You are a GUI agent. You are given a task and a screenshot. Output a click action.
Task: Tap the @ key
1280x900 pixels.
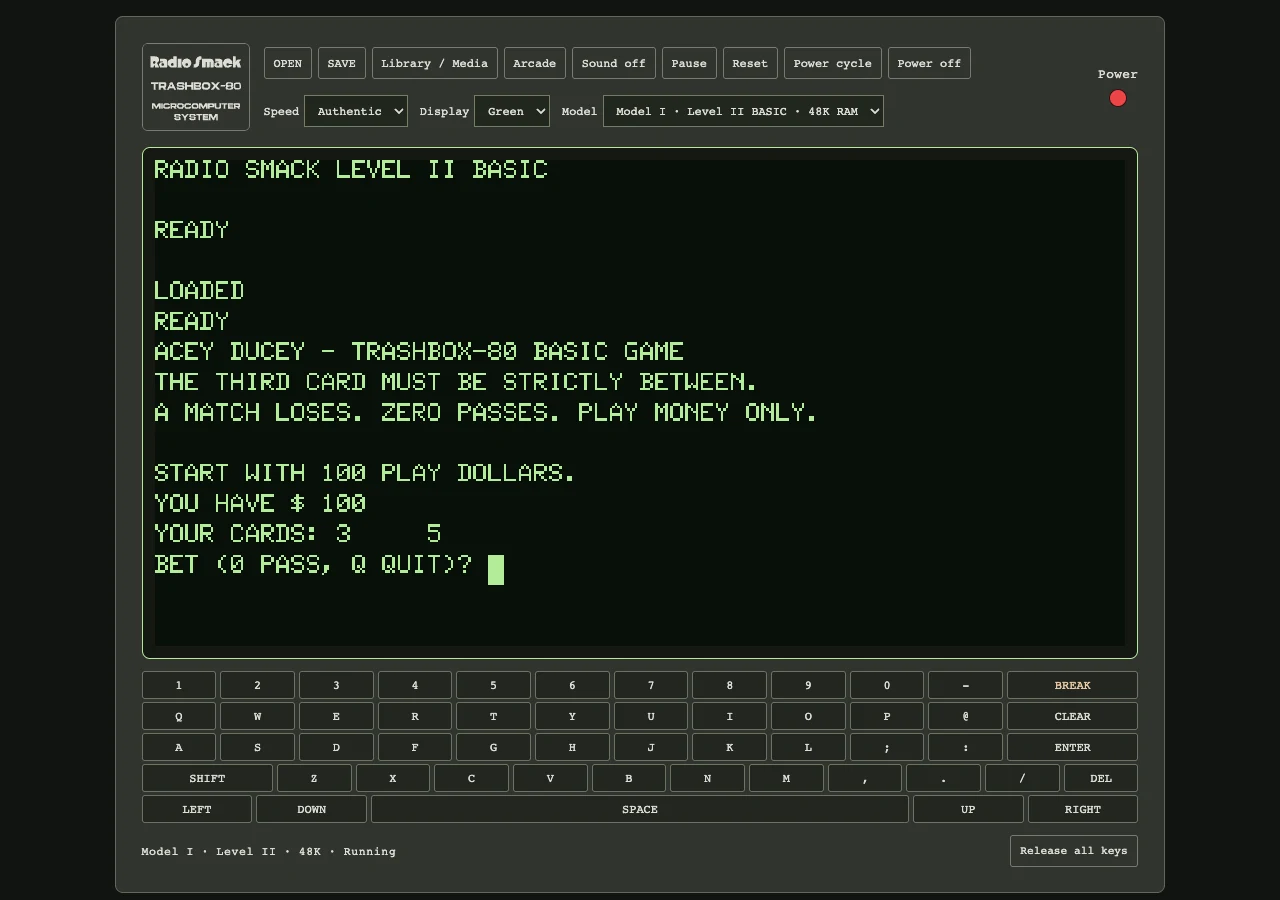coord(965,716)
